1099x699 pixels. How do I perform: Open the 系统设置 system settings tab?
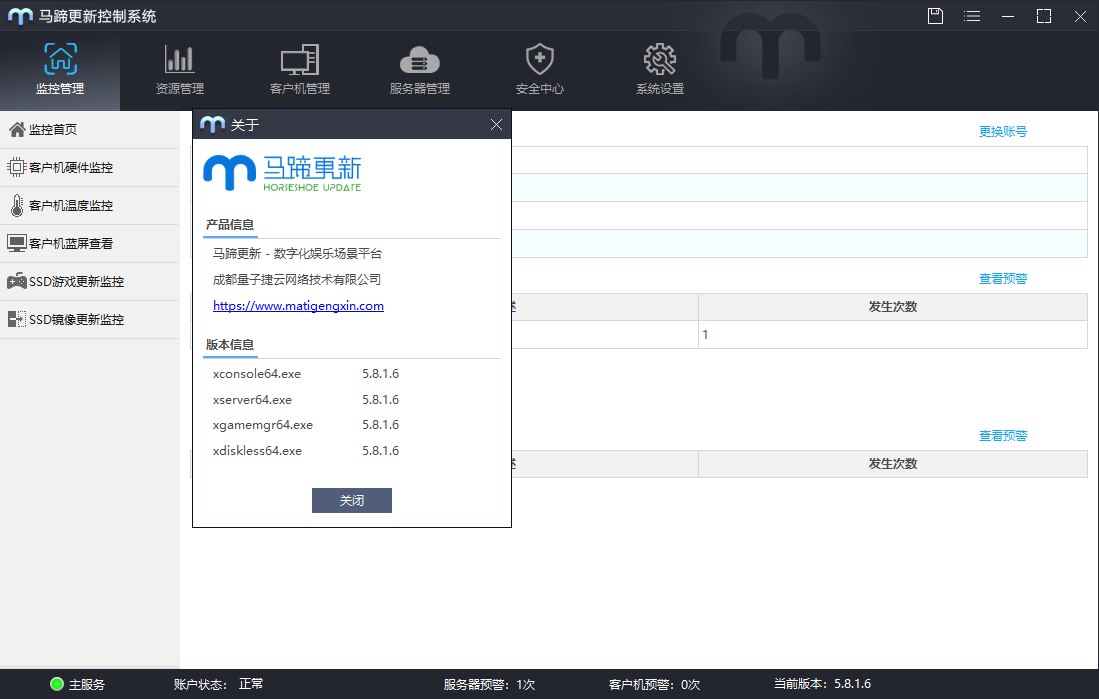(660, 69)
